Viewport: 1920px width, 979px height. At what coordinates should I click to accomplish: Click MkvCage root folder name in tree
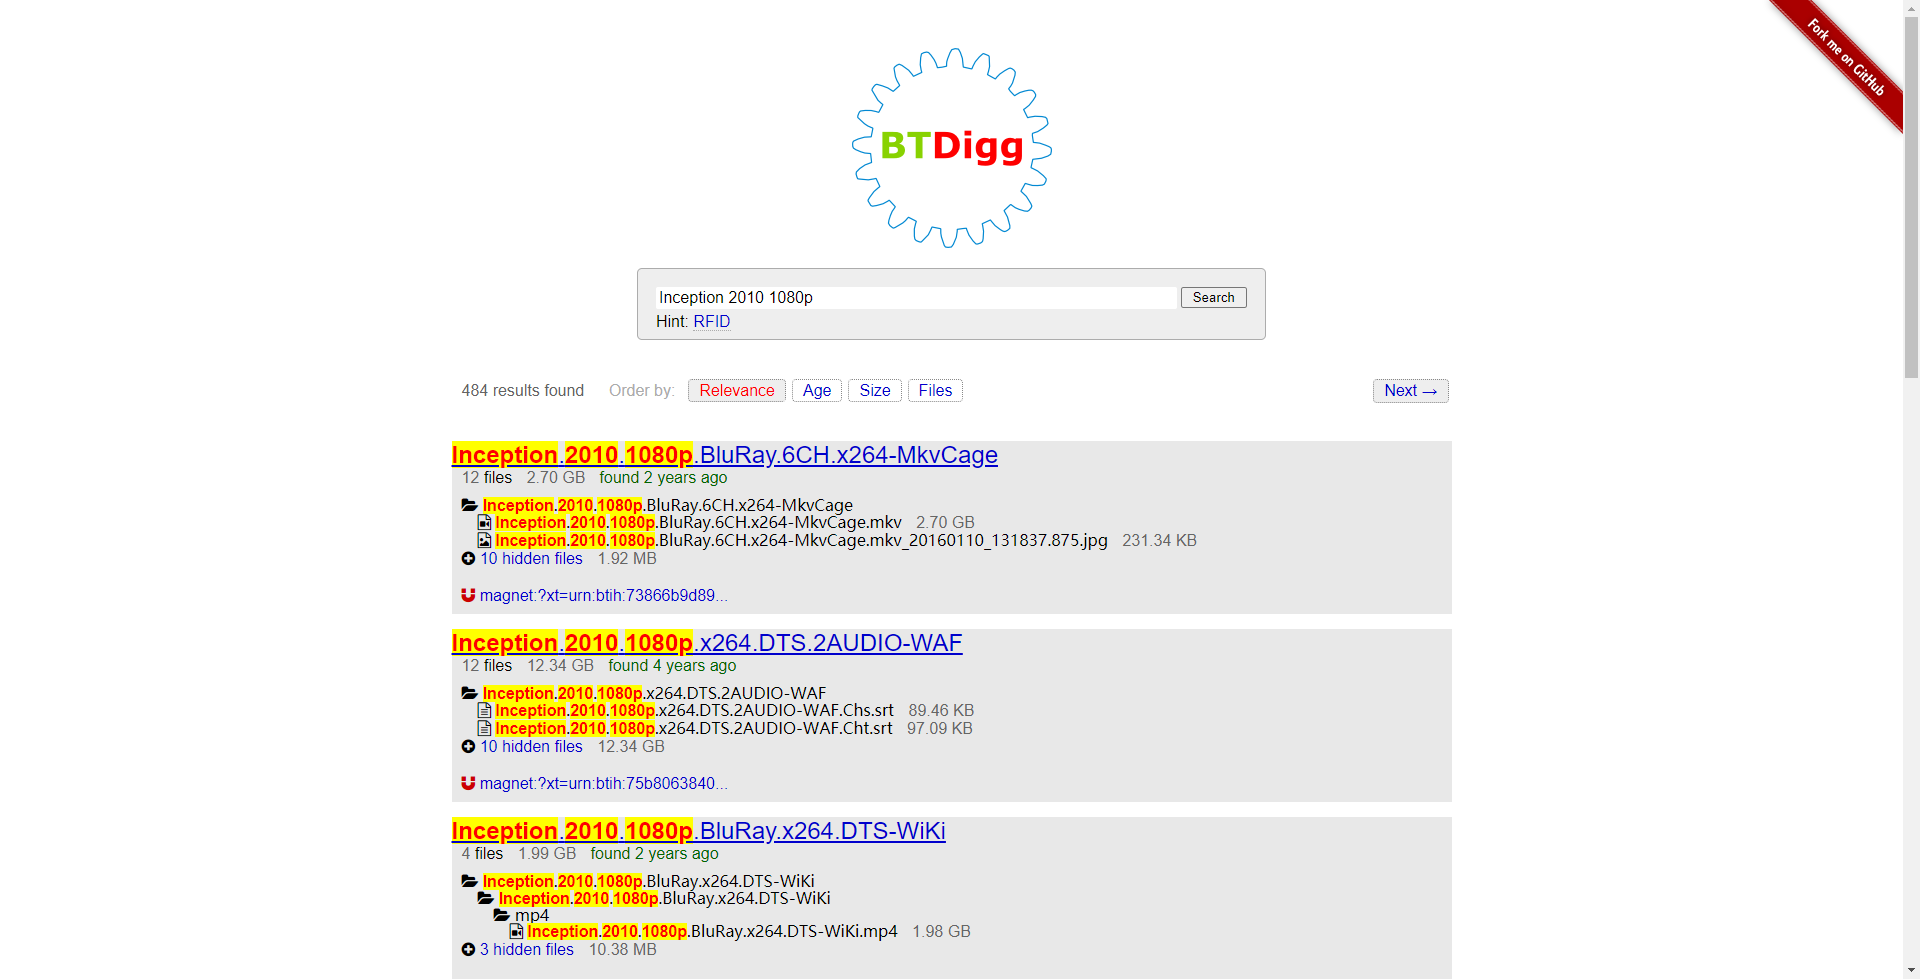tap(668, 505)
